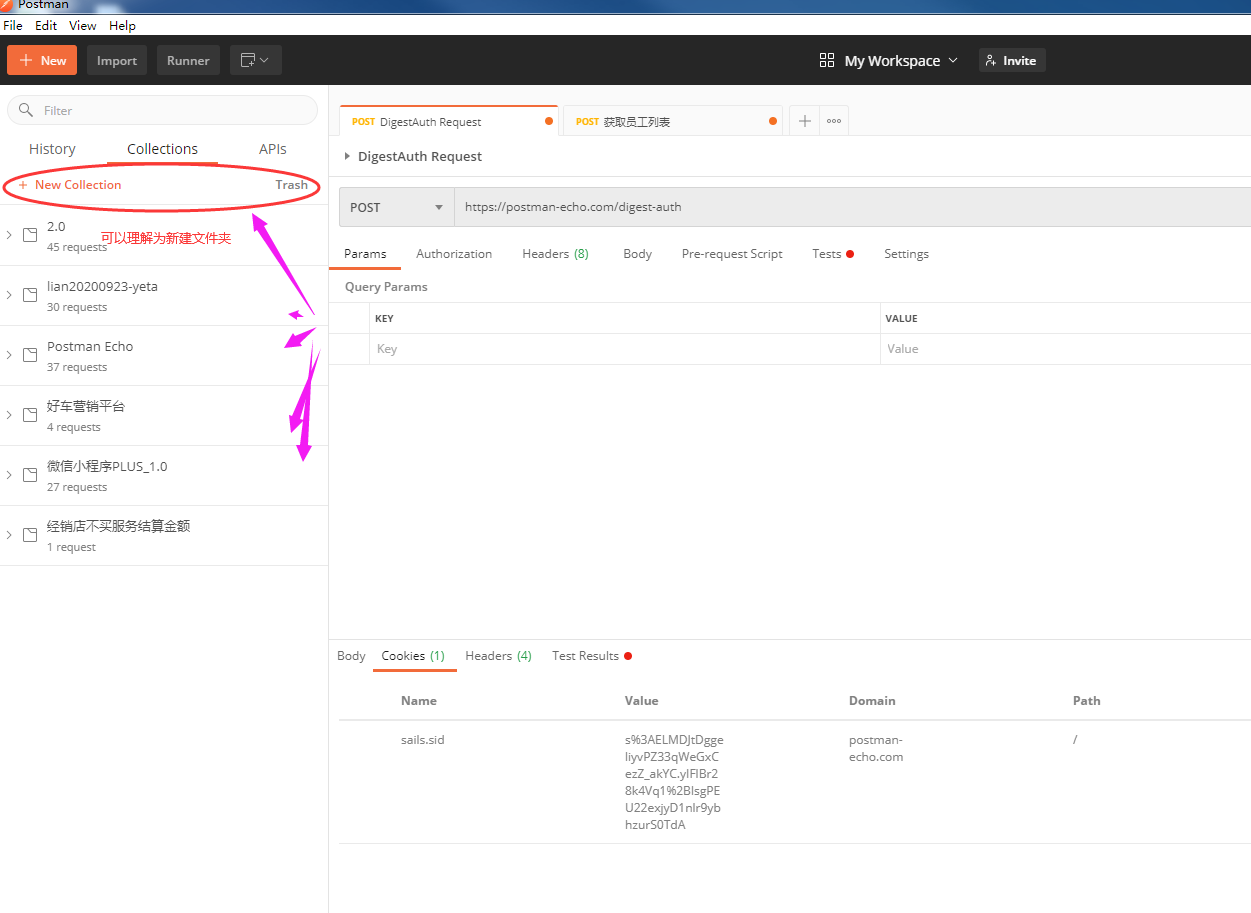Open the Pre-request Script tab
This screenshot has width=1251, height=913.
point(732,254)
